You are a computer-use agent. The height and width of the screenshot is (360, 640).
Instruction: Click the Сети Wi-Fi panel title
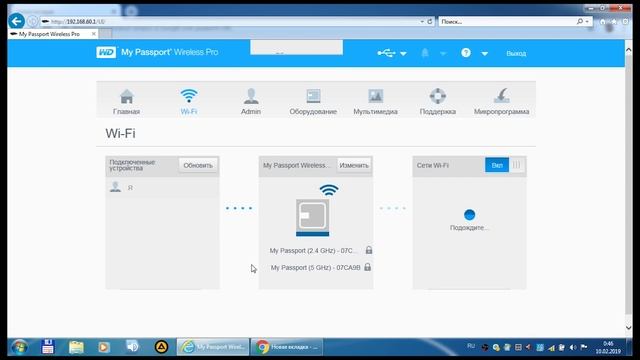coord(432,165)
